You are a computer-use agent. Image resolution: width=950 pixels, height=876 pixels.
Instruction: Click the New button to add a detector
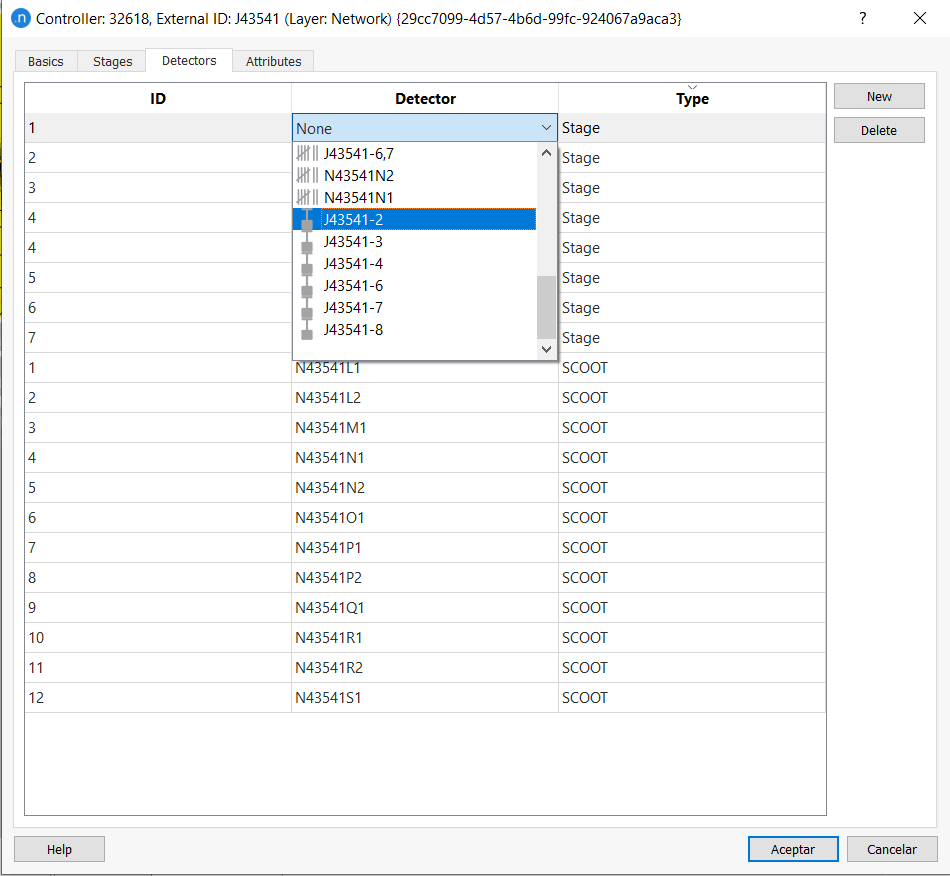pos(878,96)
